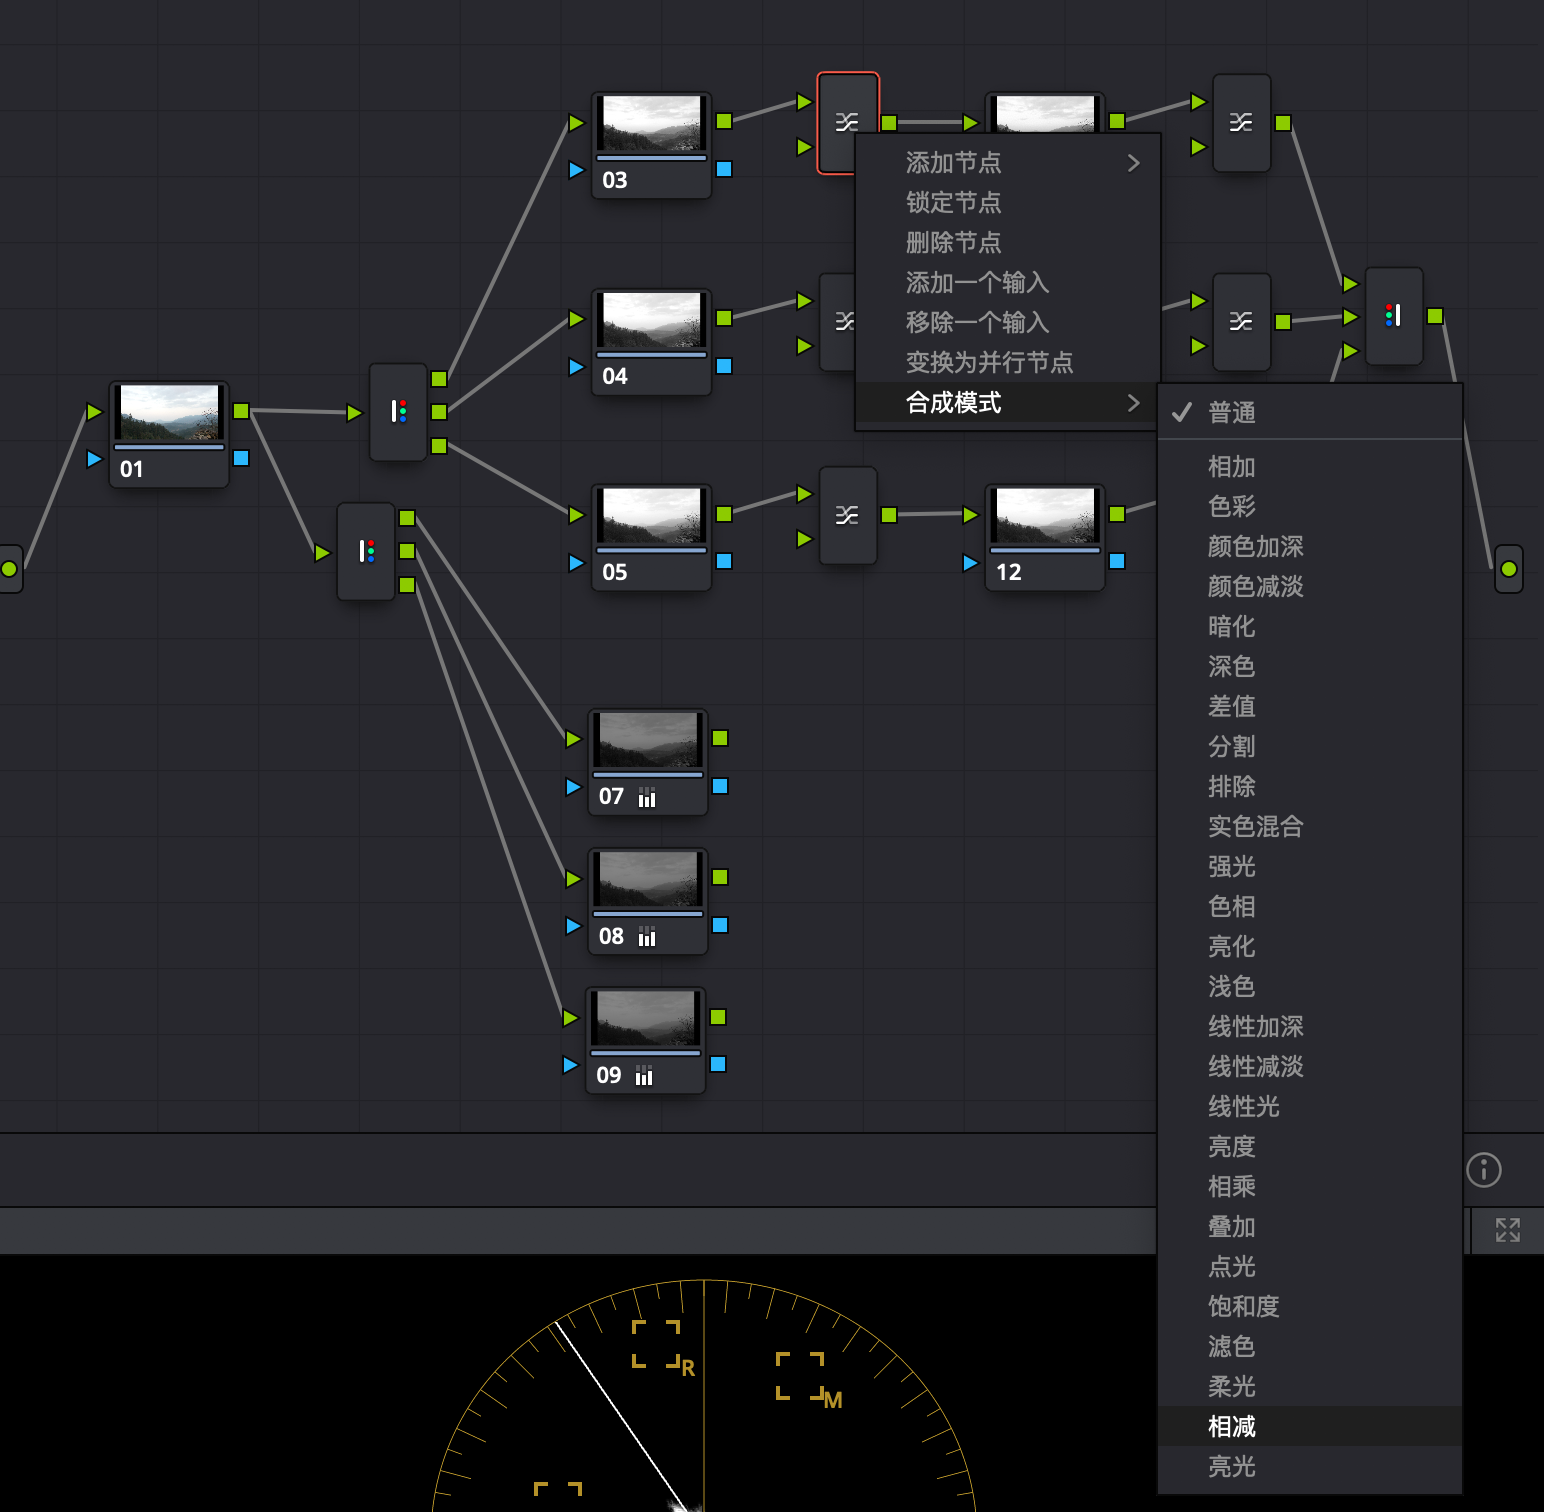1544x1512 pixels.
Task: Click the expand viewer icon at bottom right
Action: click(1507, 1230)
